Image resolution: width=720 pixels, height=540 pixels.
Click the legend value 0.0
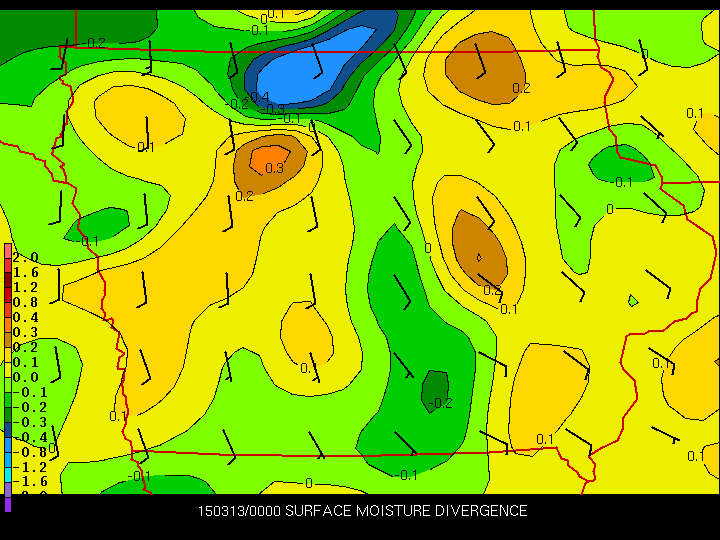point(25,377)
